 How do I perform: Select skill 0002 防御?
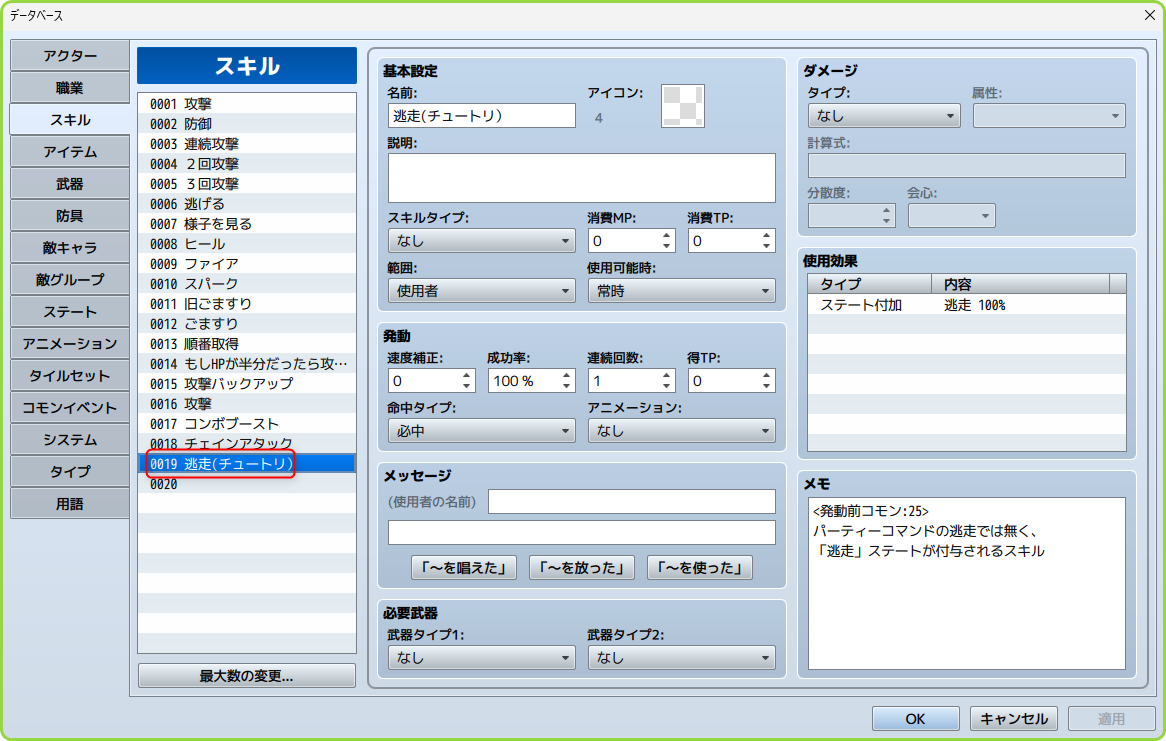click(247, 124)
